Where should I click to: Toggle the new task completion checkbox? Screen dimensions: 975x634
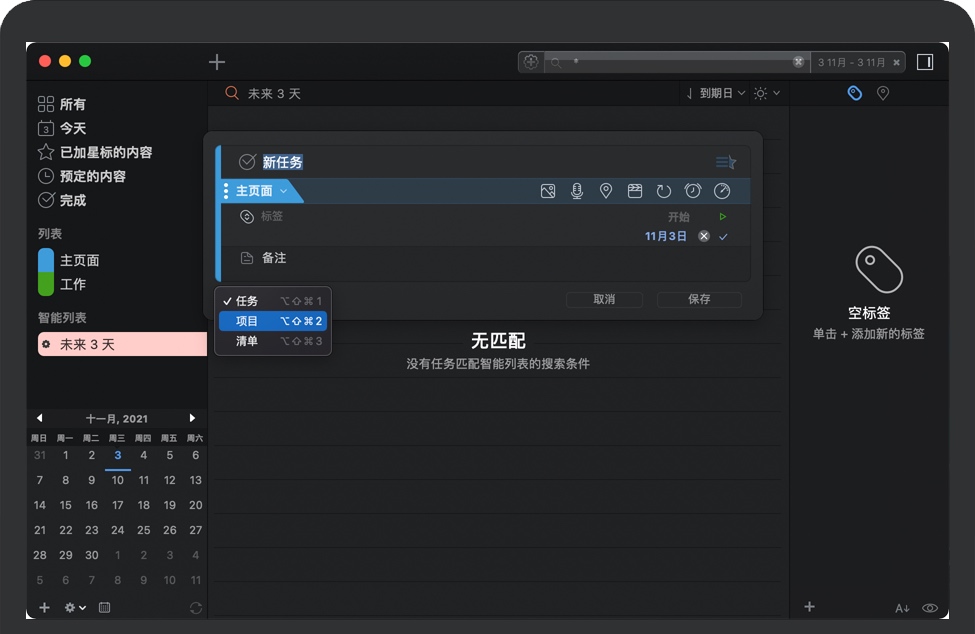[247, 162]
